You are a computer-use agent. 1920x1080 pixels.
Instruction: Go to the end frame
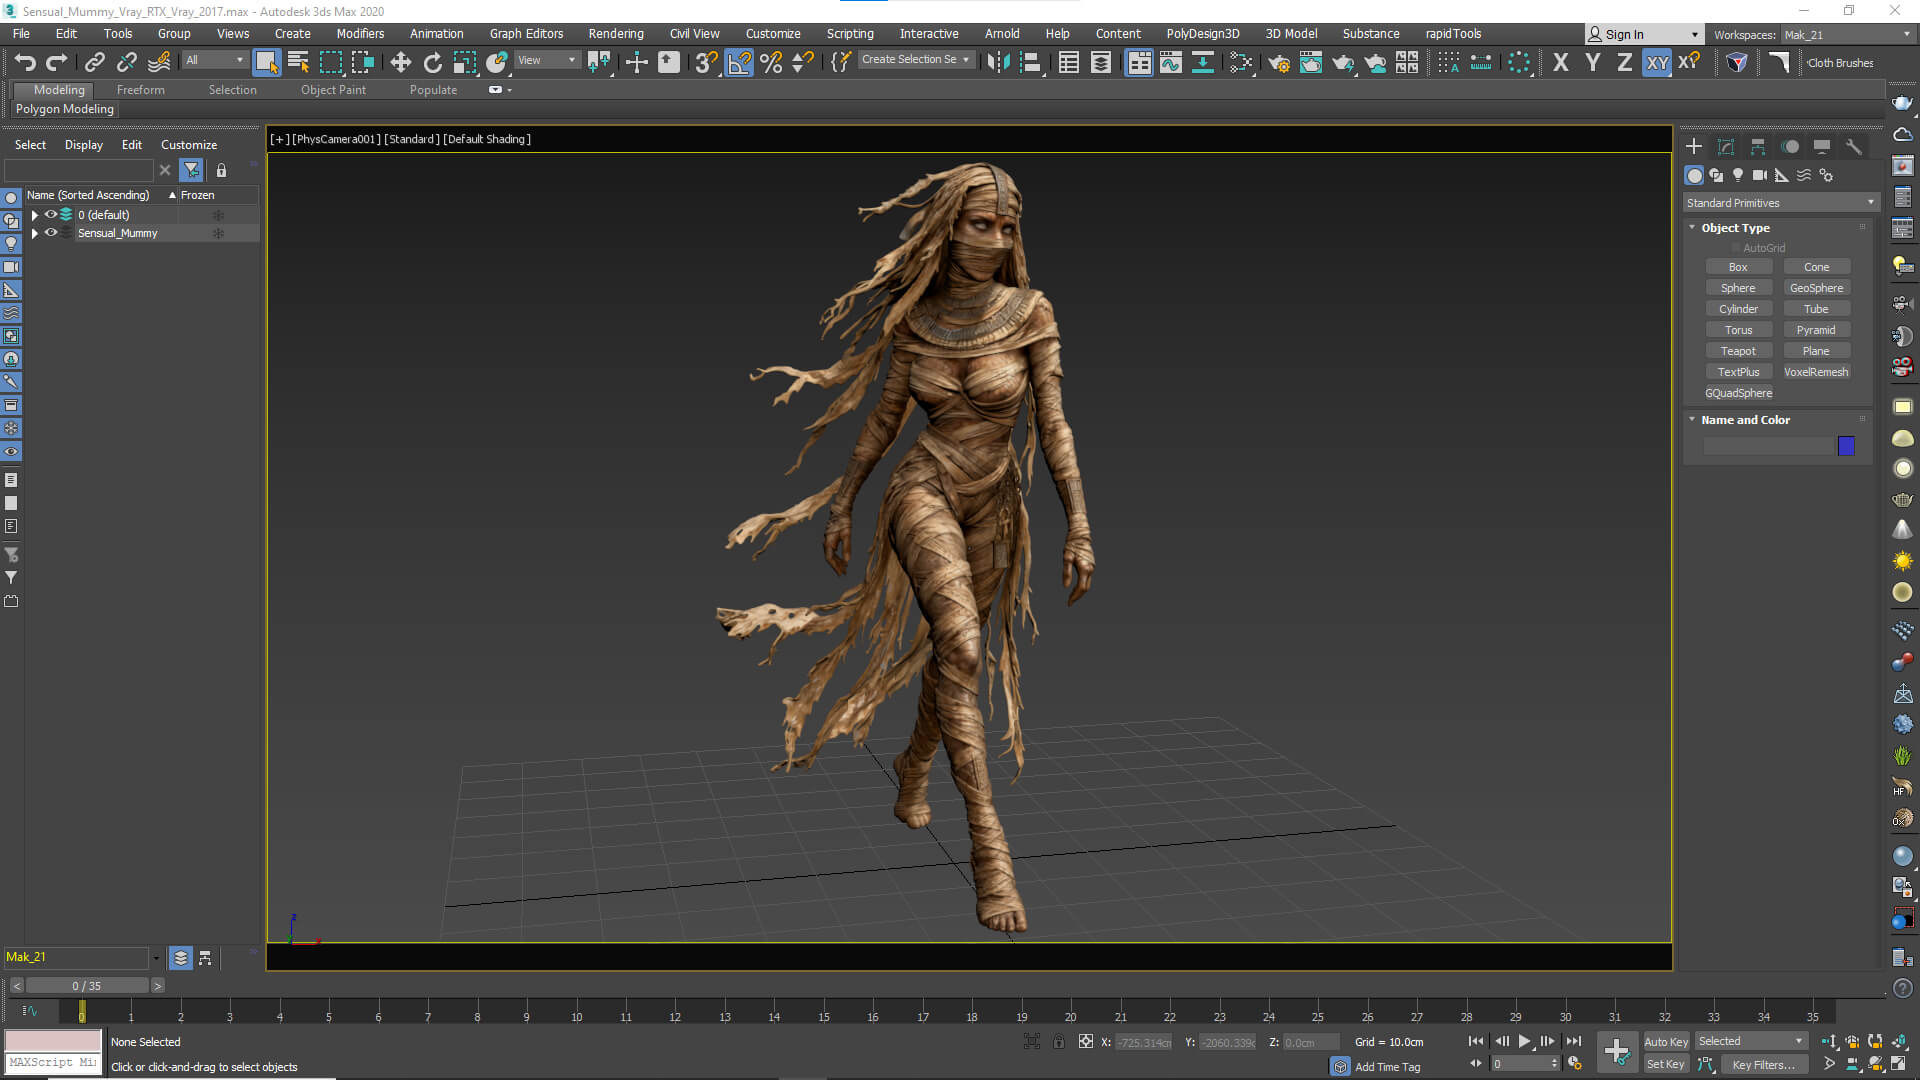click(x=1574, y=1041)
